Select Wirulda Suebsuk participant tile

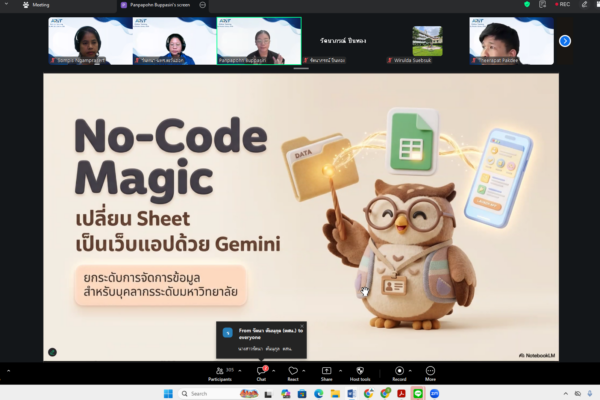[x=427, y=41]
